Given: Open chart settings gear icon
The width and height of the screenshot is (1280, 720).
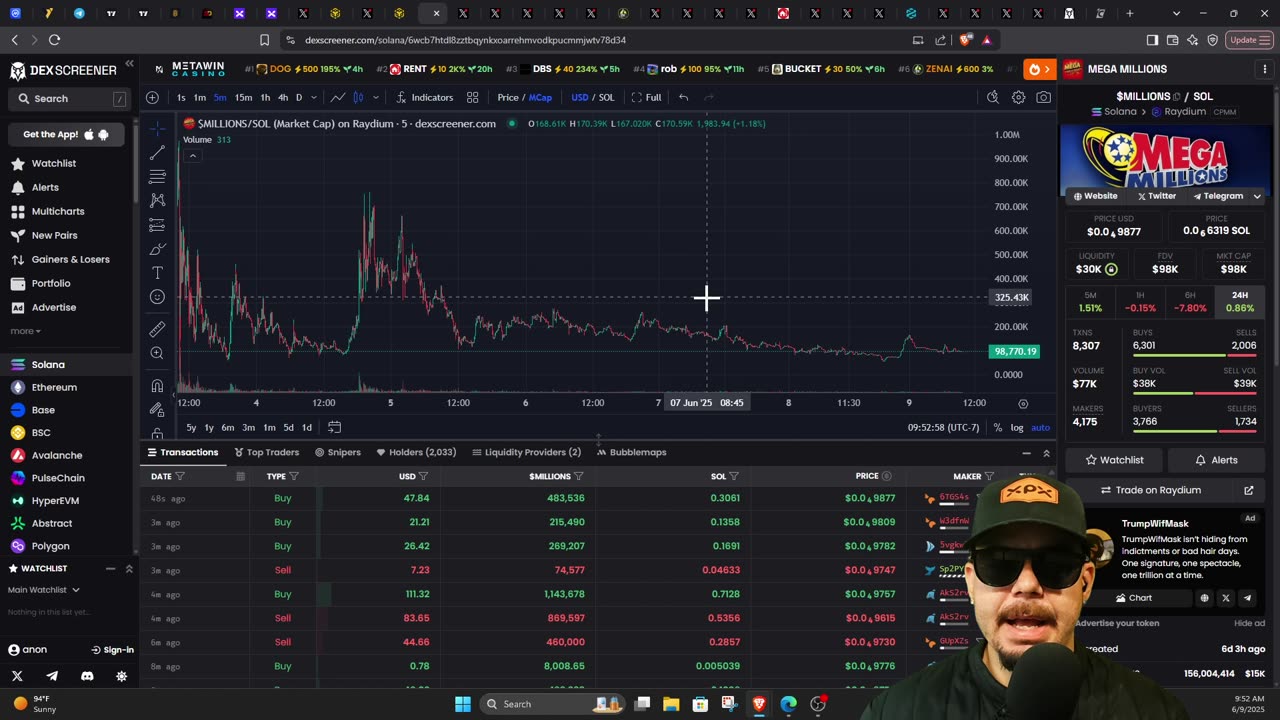Looking at the screenshot, I should click(x=1018, y=97).
